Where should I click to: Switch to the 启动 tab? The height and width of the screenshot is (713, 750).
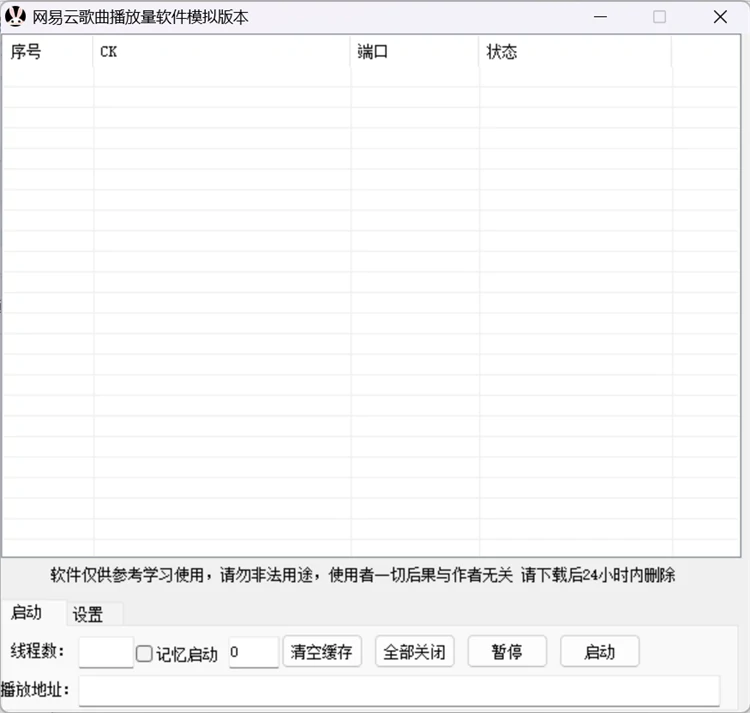point(33,613)
